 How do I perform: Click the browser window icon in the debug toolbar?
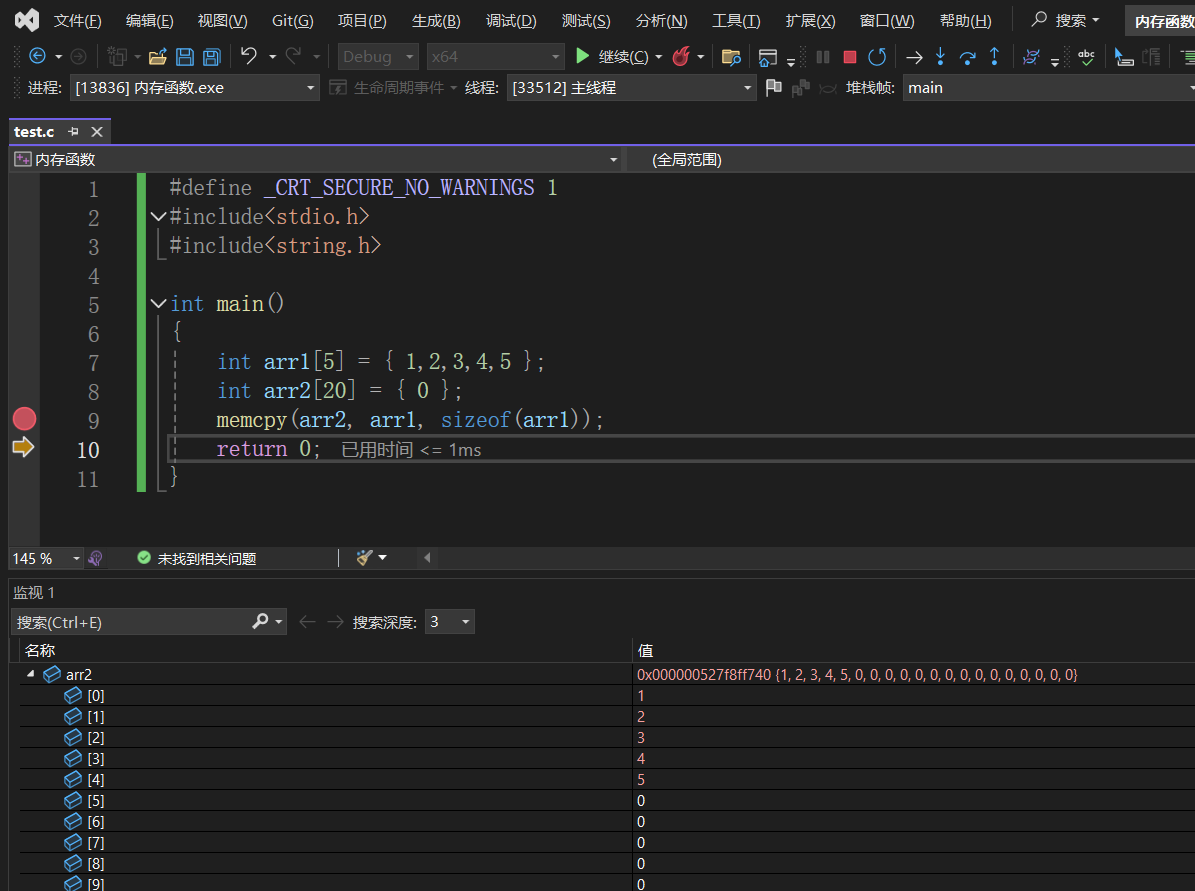pyautogui.click(x=767, y=57)
